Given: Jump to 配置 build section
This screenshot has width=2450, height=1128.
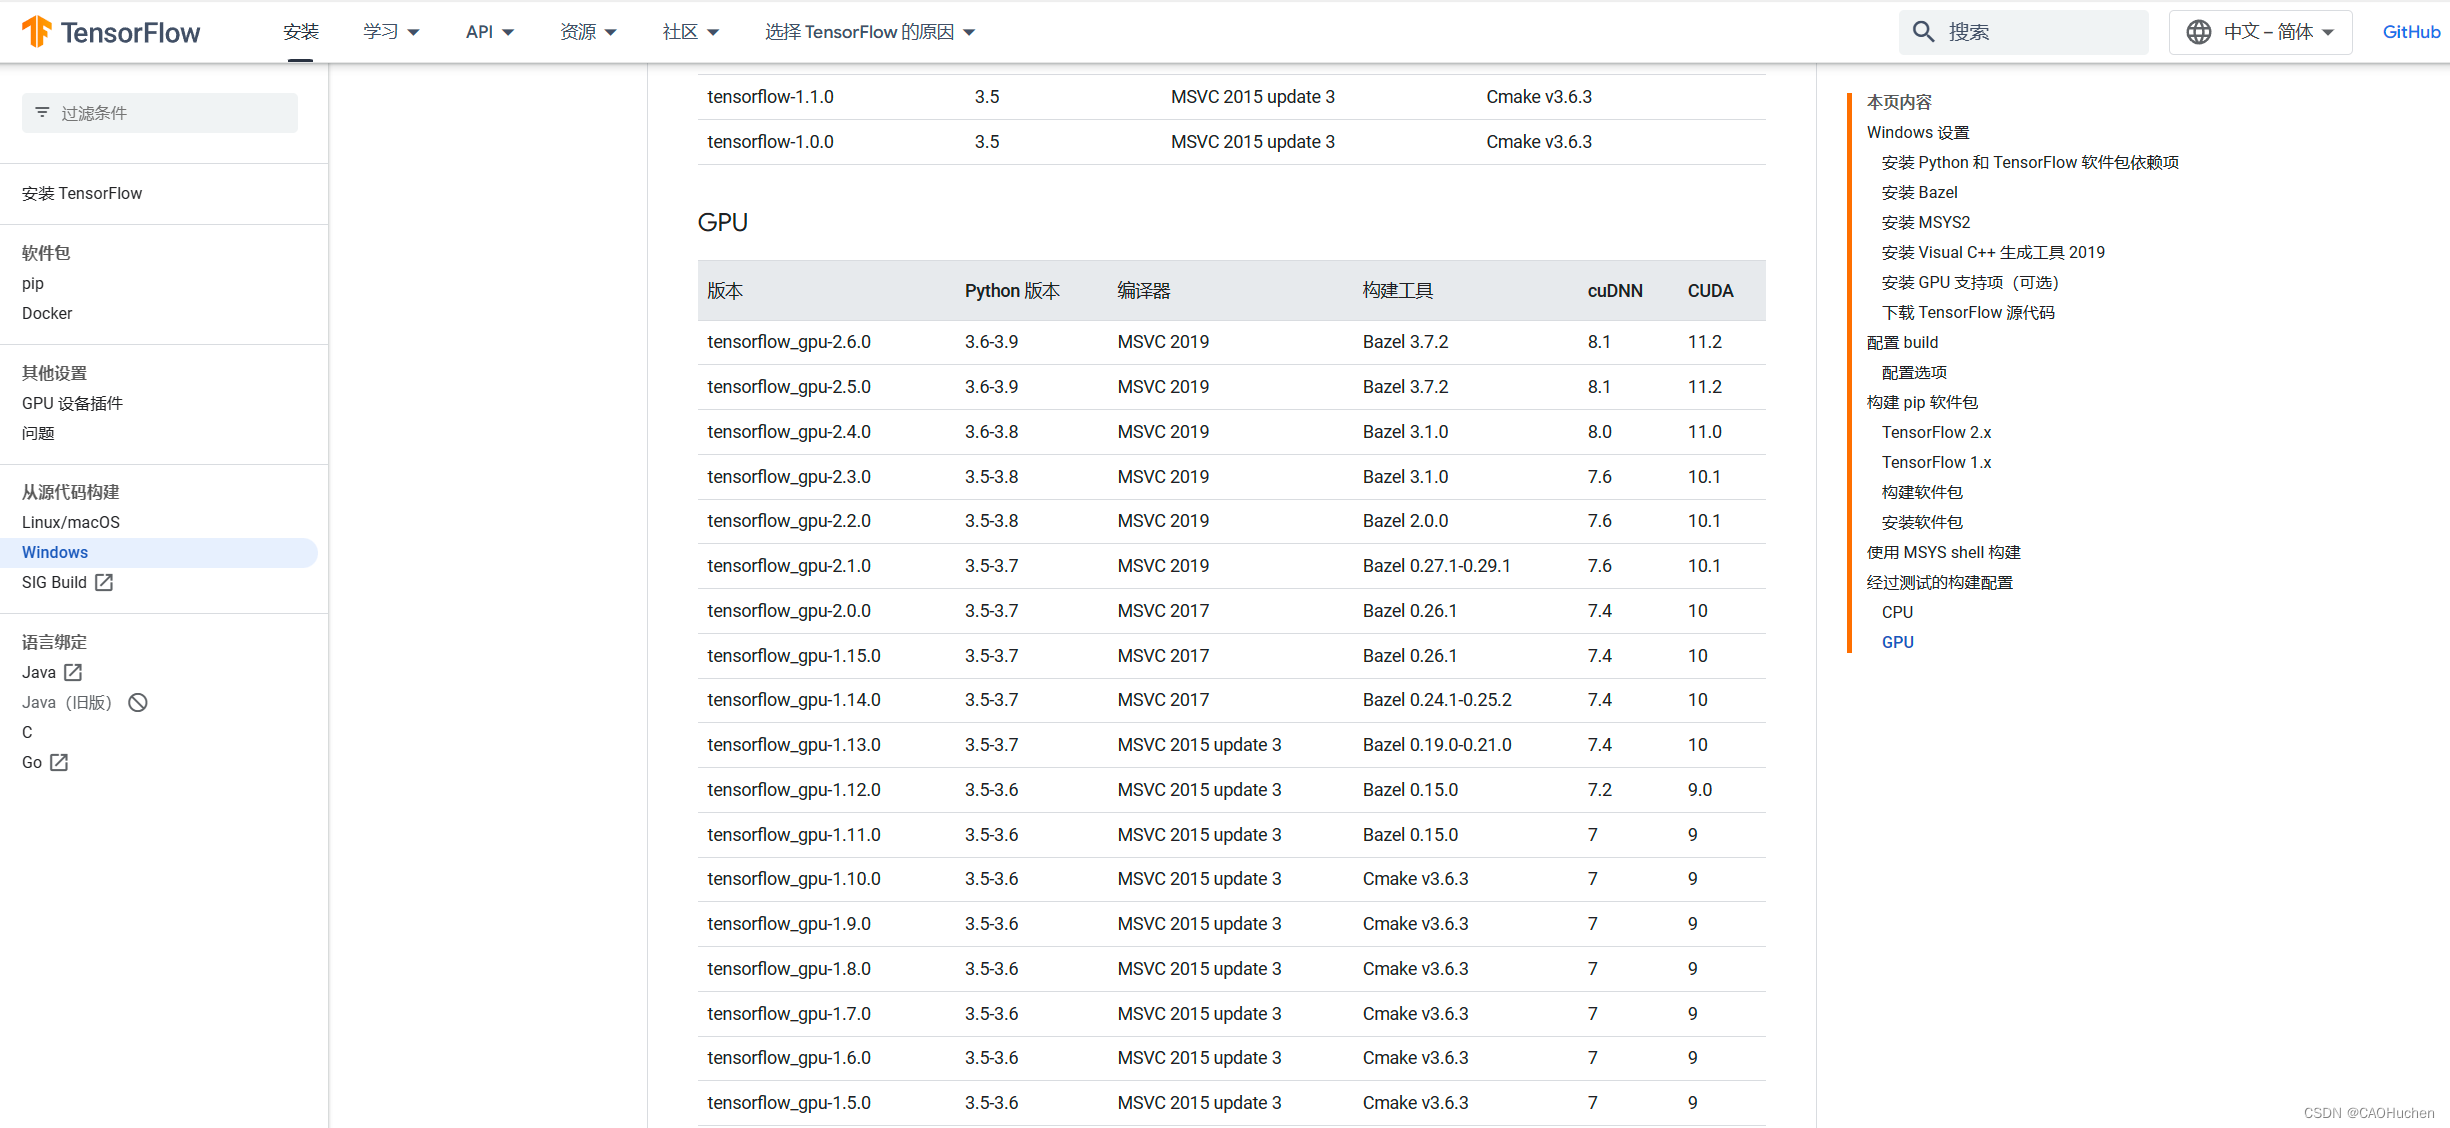Looking at the screenshot, I should point(1902,342).
